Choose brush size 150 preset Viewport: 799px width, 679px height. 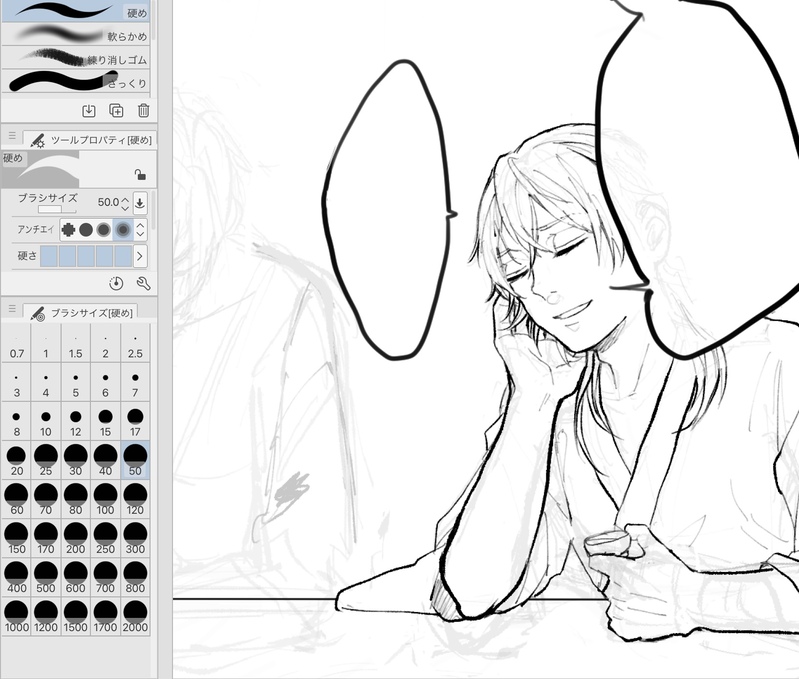coord(16,539)
